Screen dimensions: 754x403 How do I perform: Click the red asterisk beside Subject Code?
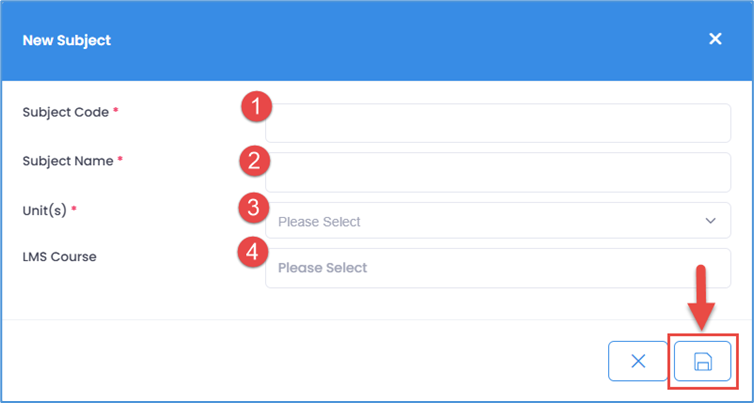click(116, 112)
